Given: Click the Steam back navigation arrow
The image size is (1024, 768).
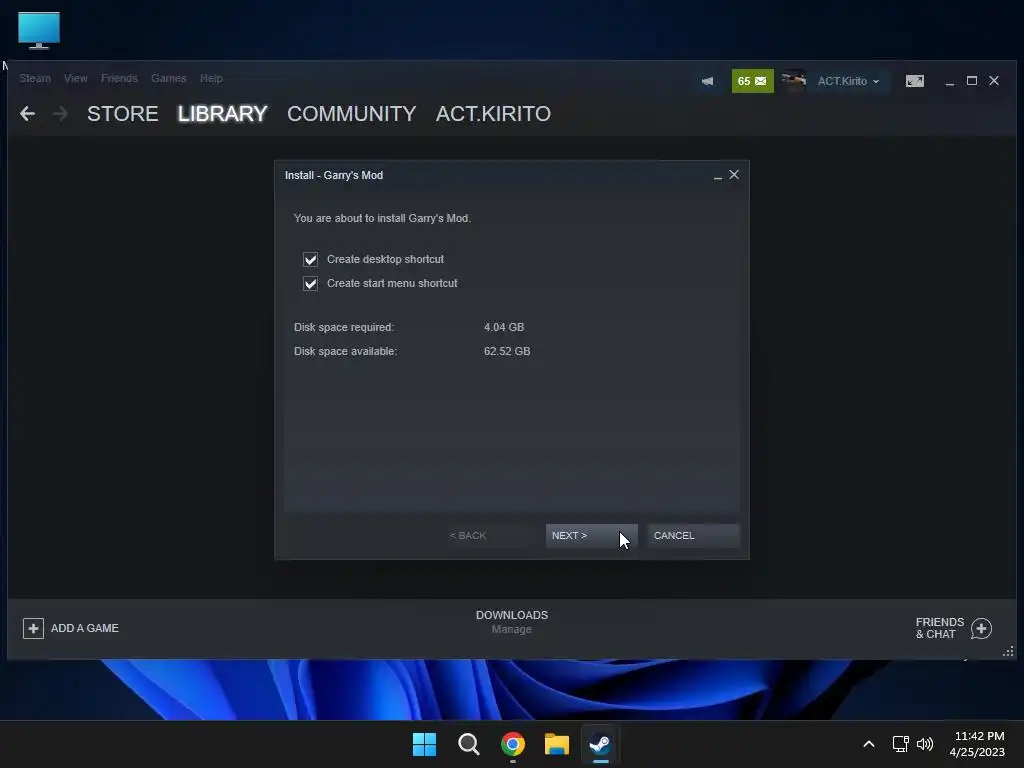Looking at the screenshot, I should pyautogui.click(x=27, y=114).
